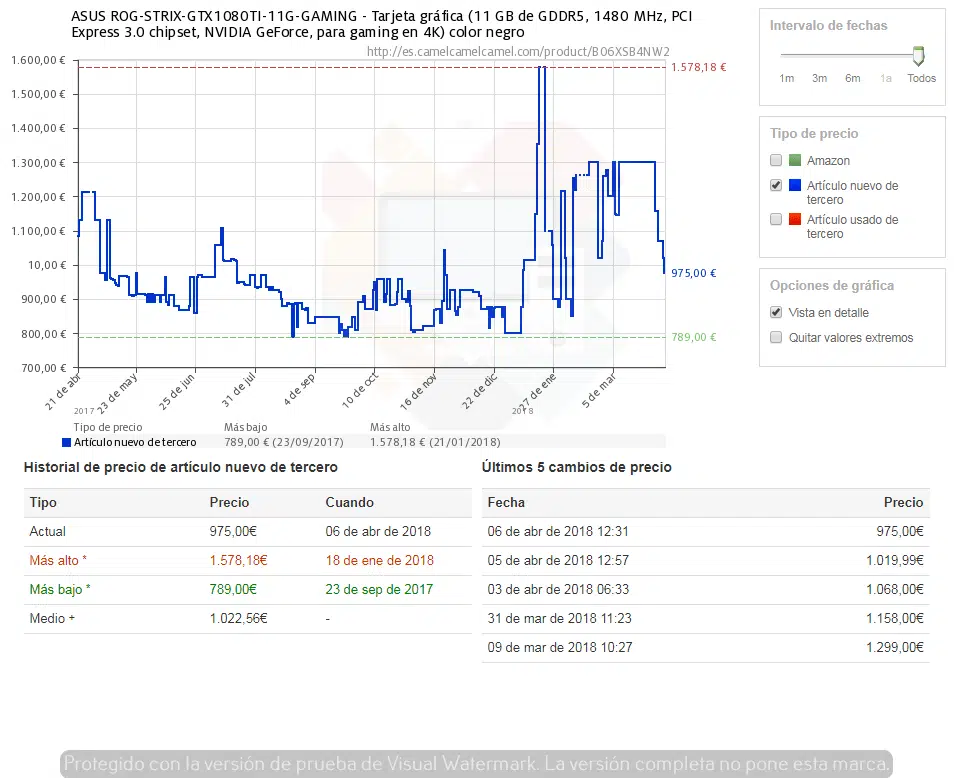Toggle the Vista en detalle checkbox
Image resolution: width=954 pixels, height=778 pixels.
coord(776,312)
